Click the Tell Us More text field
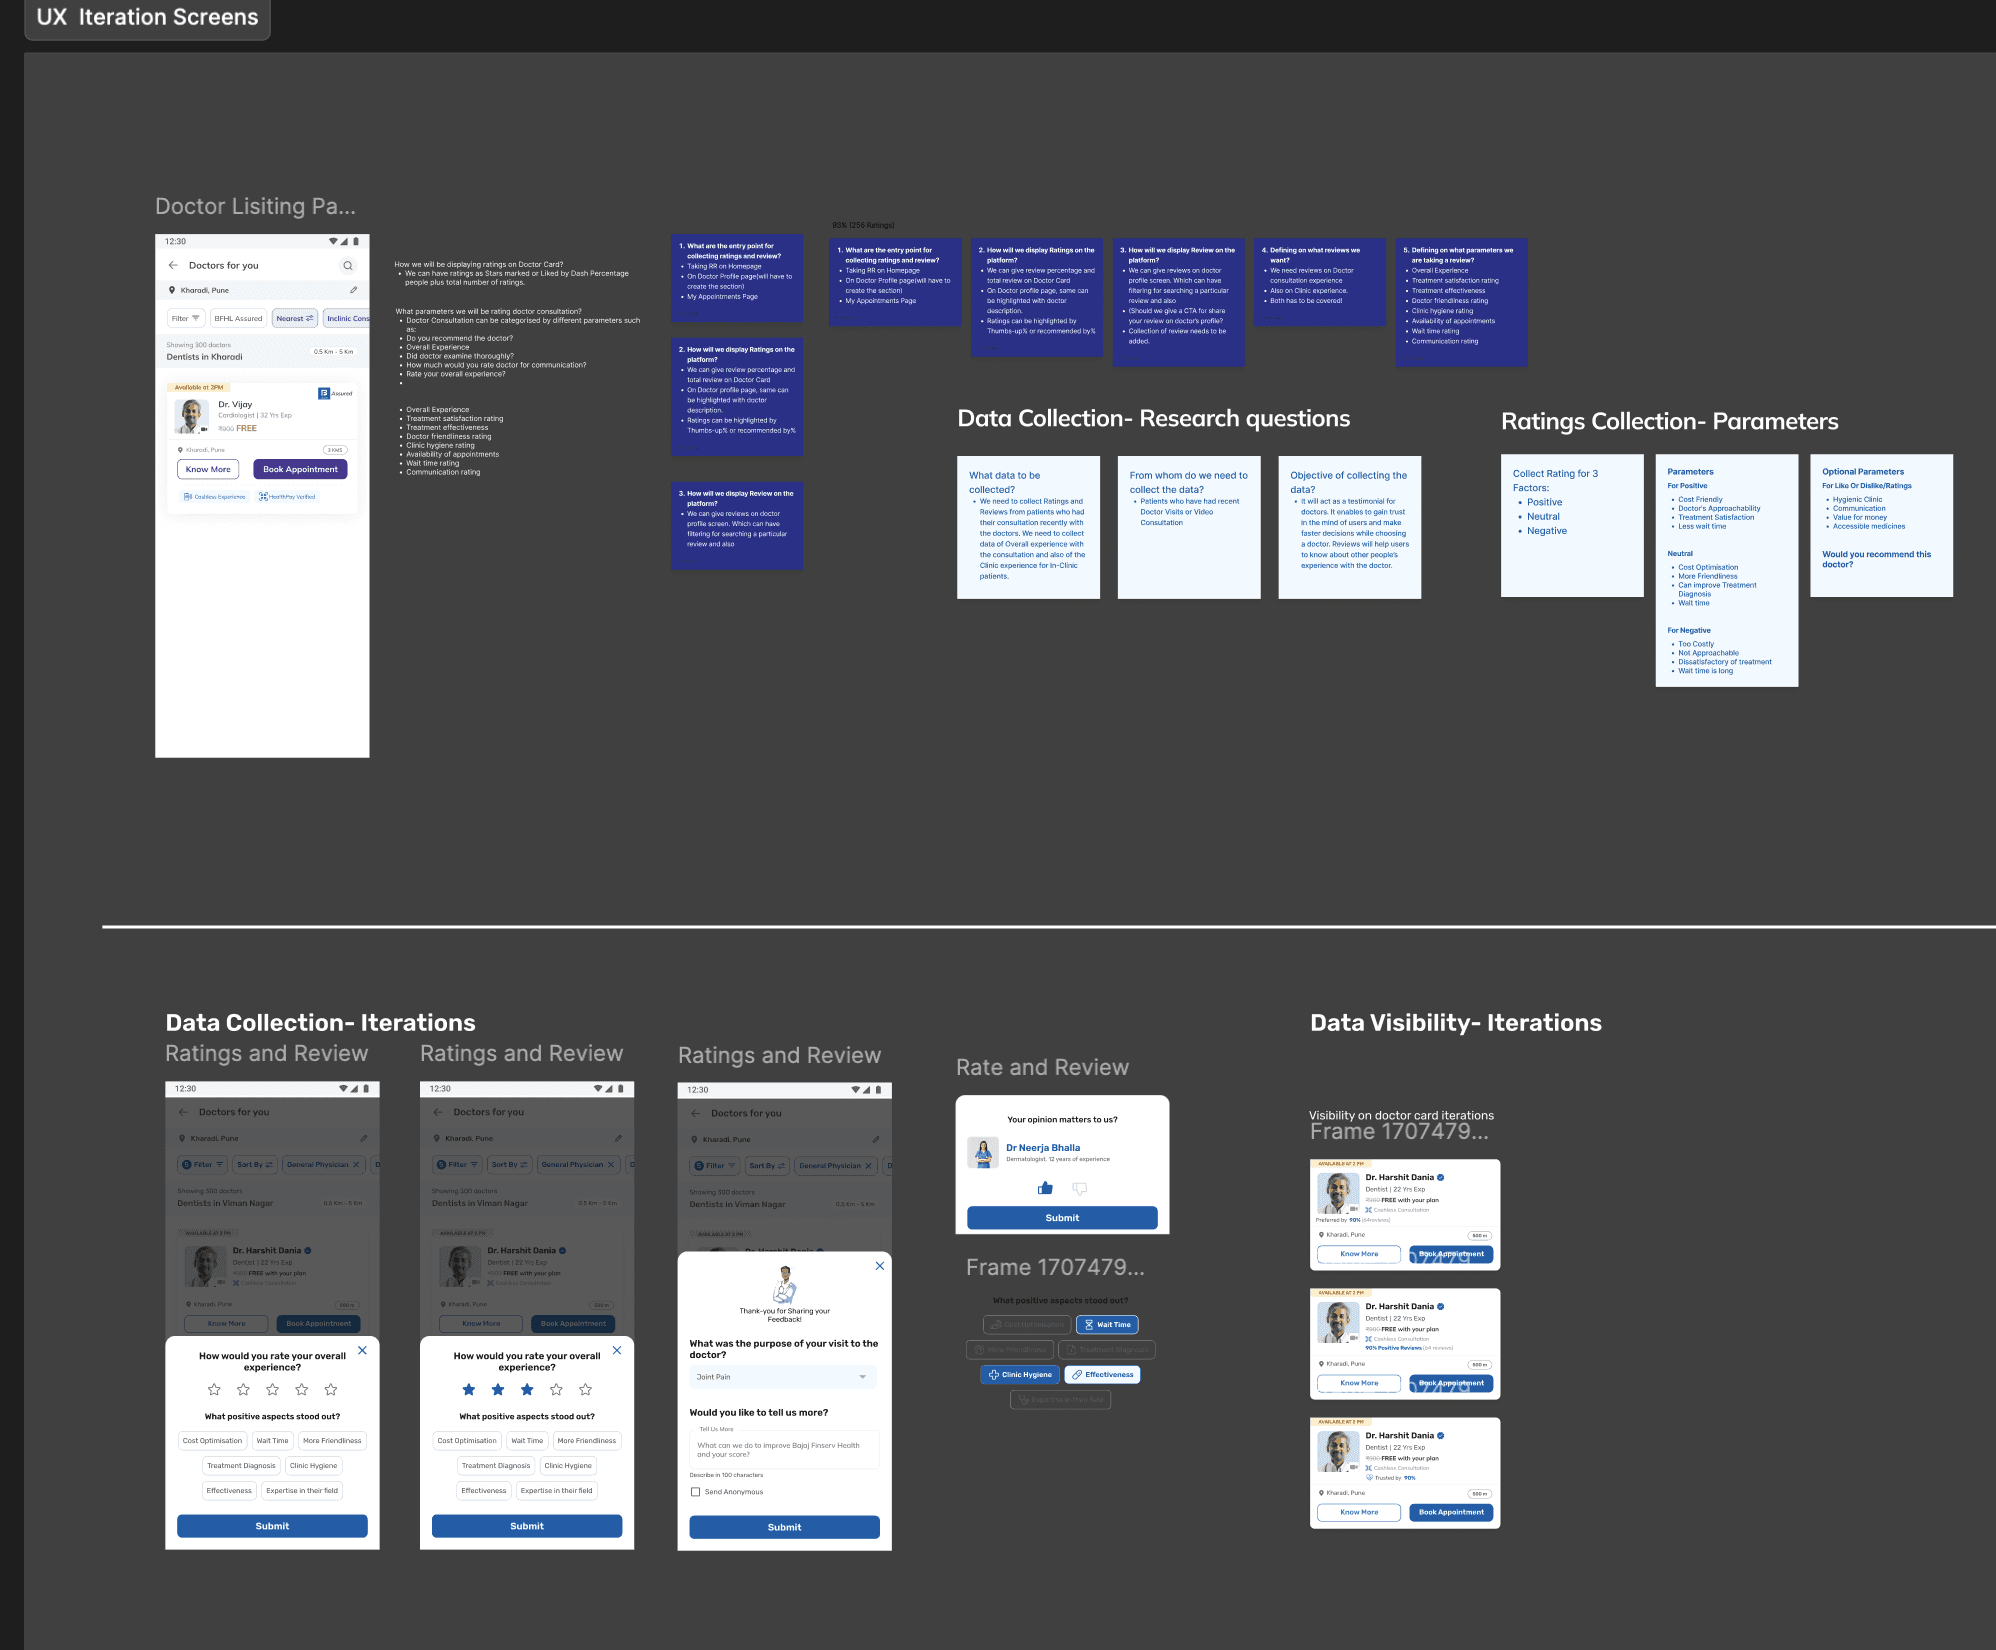 click(784, 1450)
